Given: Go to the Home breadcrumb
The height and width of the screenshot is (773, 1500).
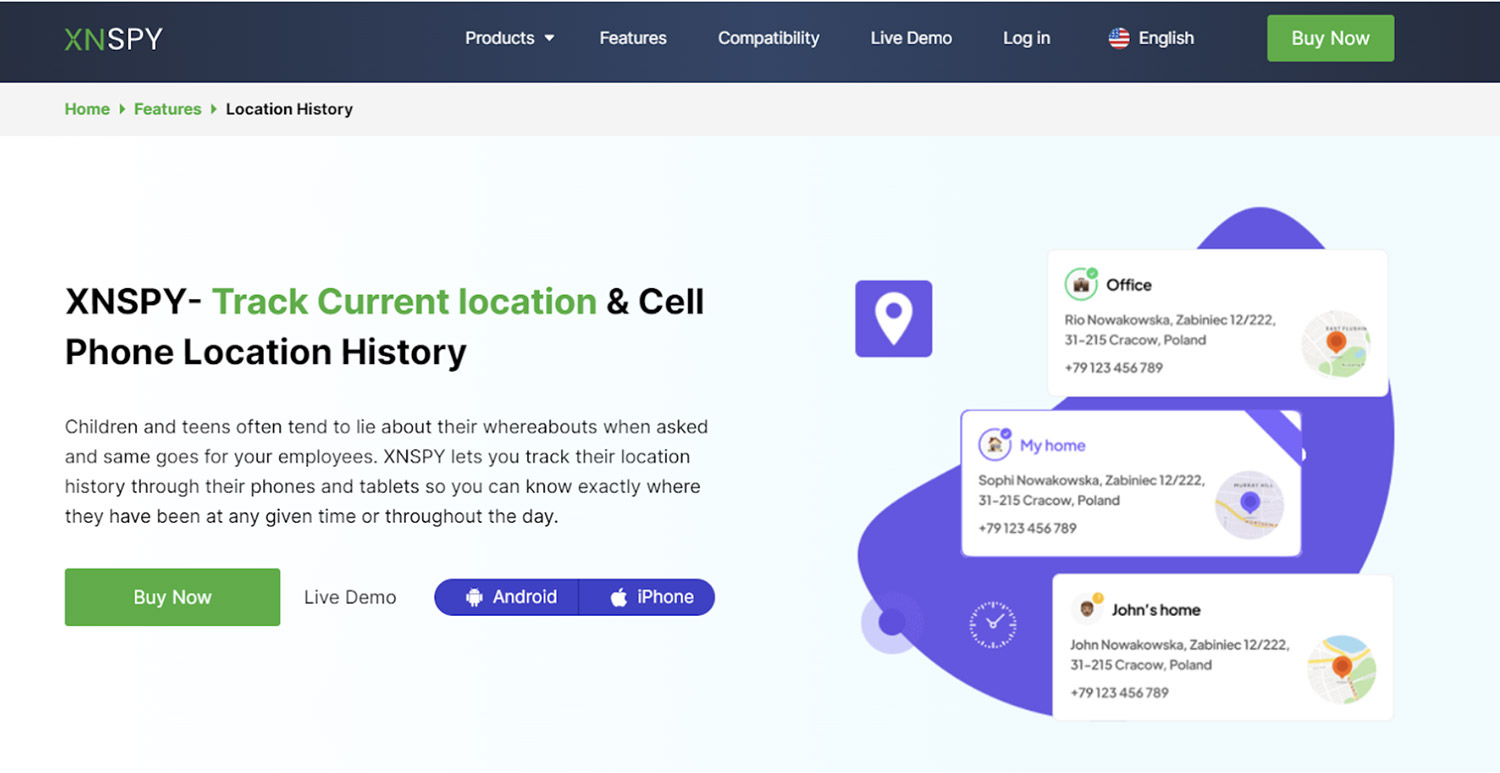Looking at the screenshot, I should tap(87, 109).
